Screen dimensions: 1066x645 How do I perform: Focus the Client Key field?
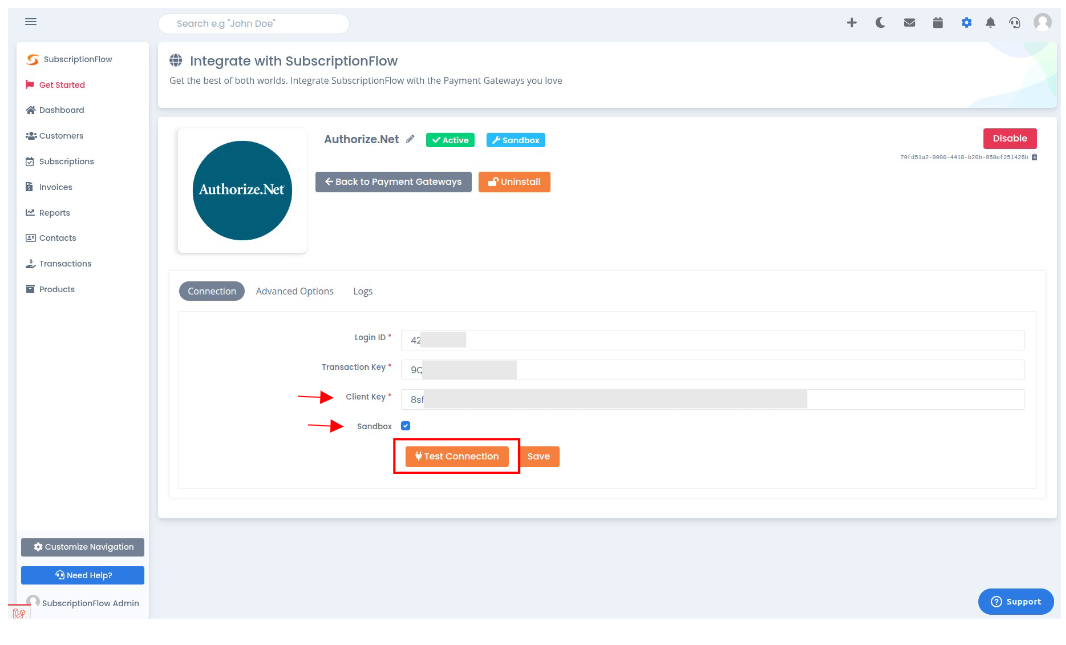pyautogui.click(x=712, y=400)
